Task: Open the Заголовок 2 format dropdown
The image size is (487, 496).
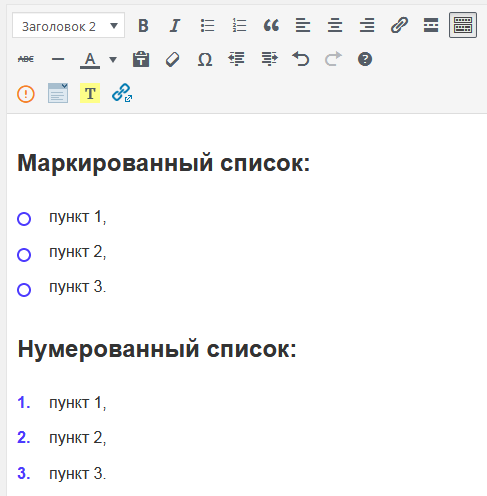Action: coord(68,25)
